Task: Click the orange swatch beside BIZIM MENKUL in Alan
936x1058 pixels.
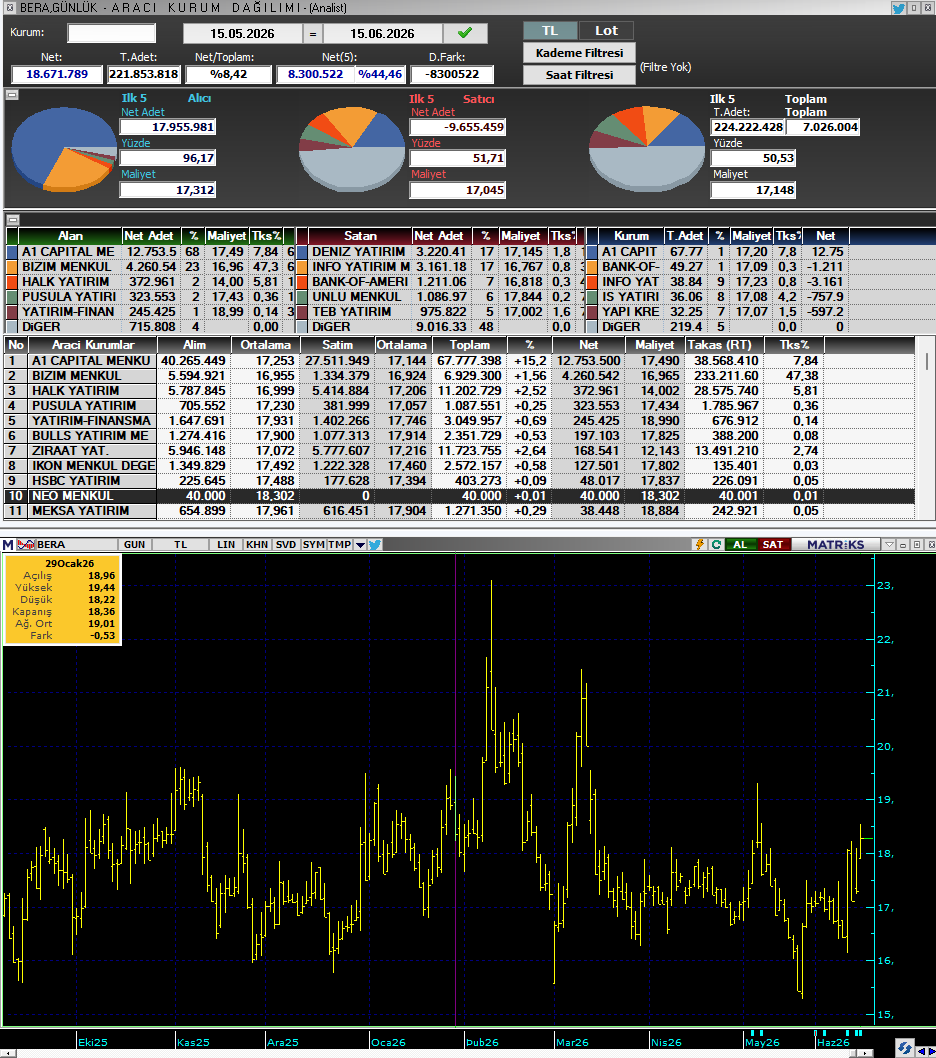Action: 11,267
